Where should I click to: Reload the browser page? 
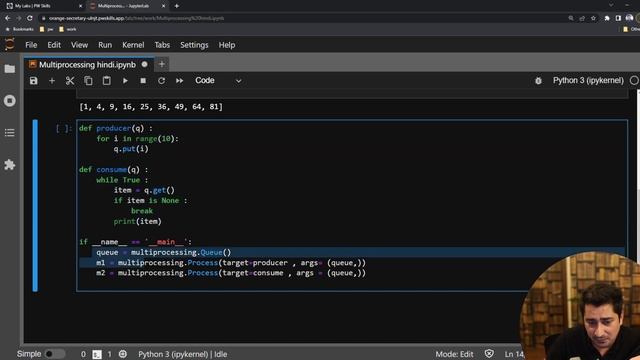30,18
